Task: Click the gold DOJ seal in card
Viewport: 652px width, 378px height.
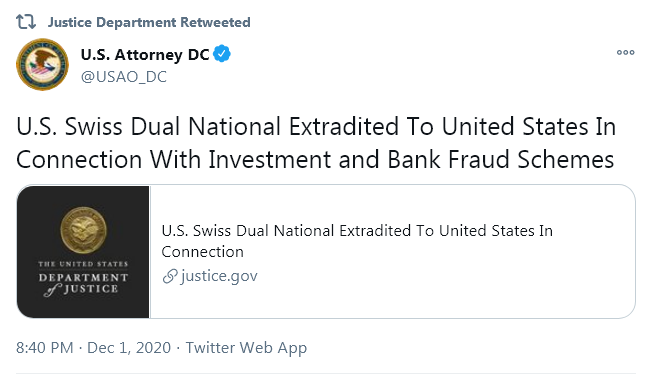Action: [x=84, y=230]
